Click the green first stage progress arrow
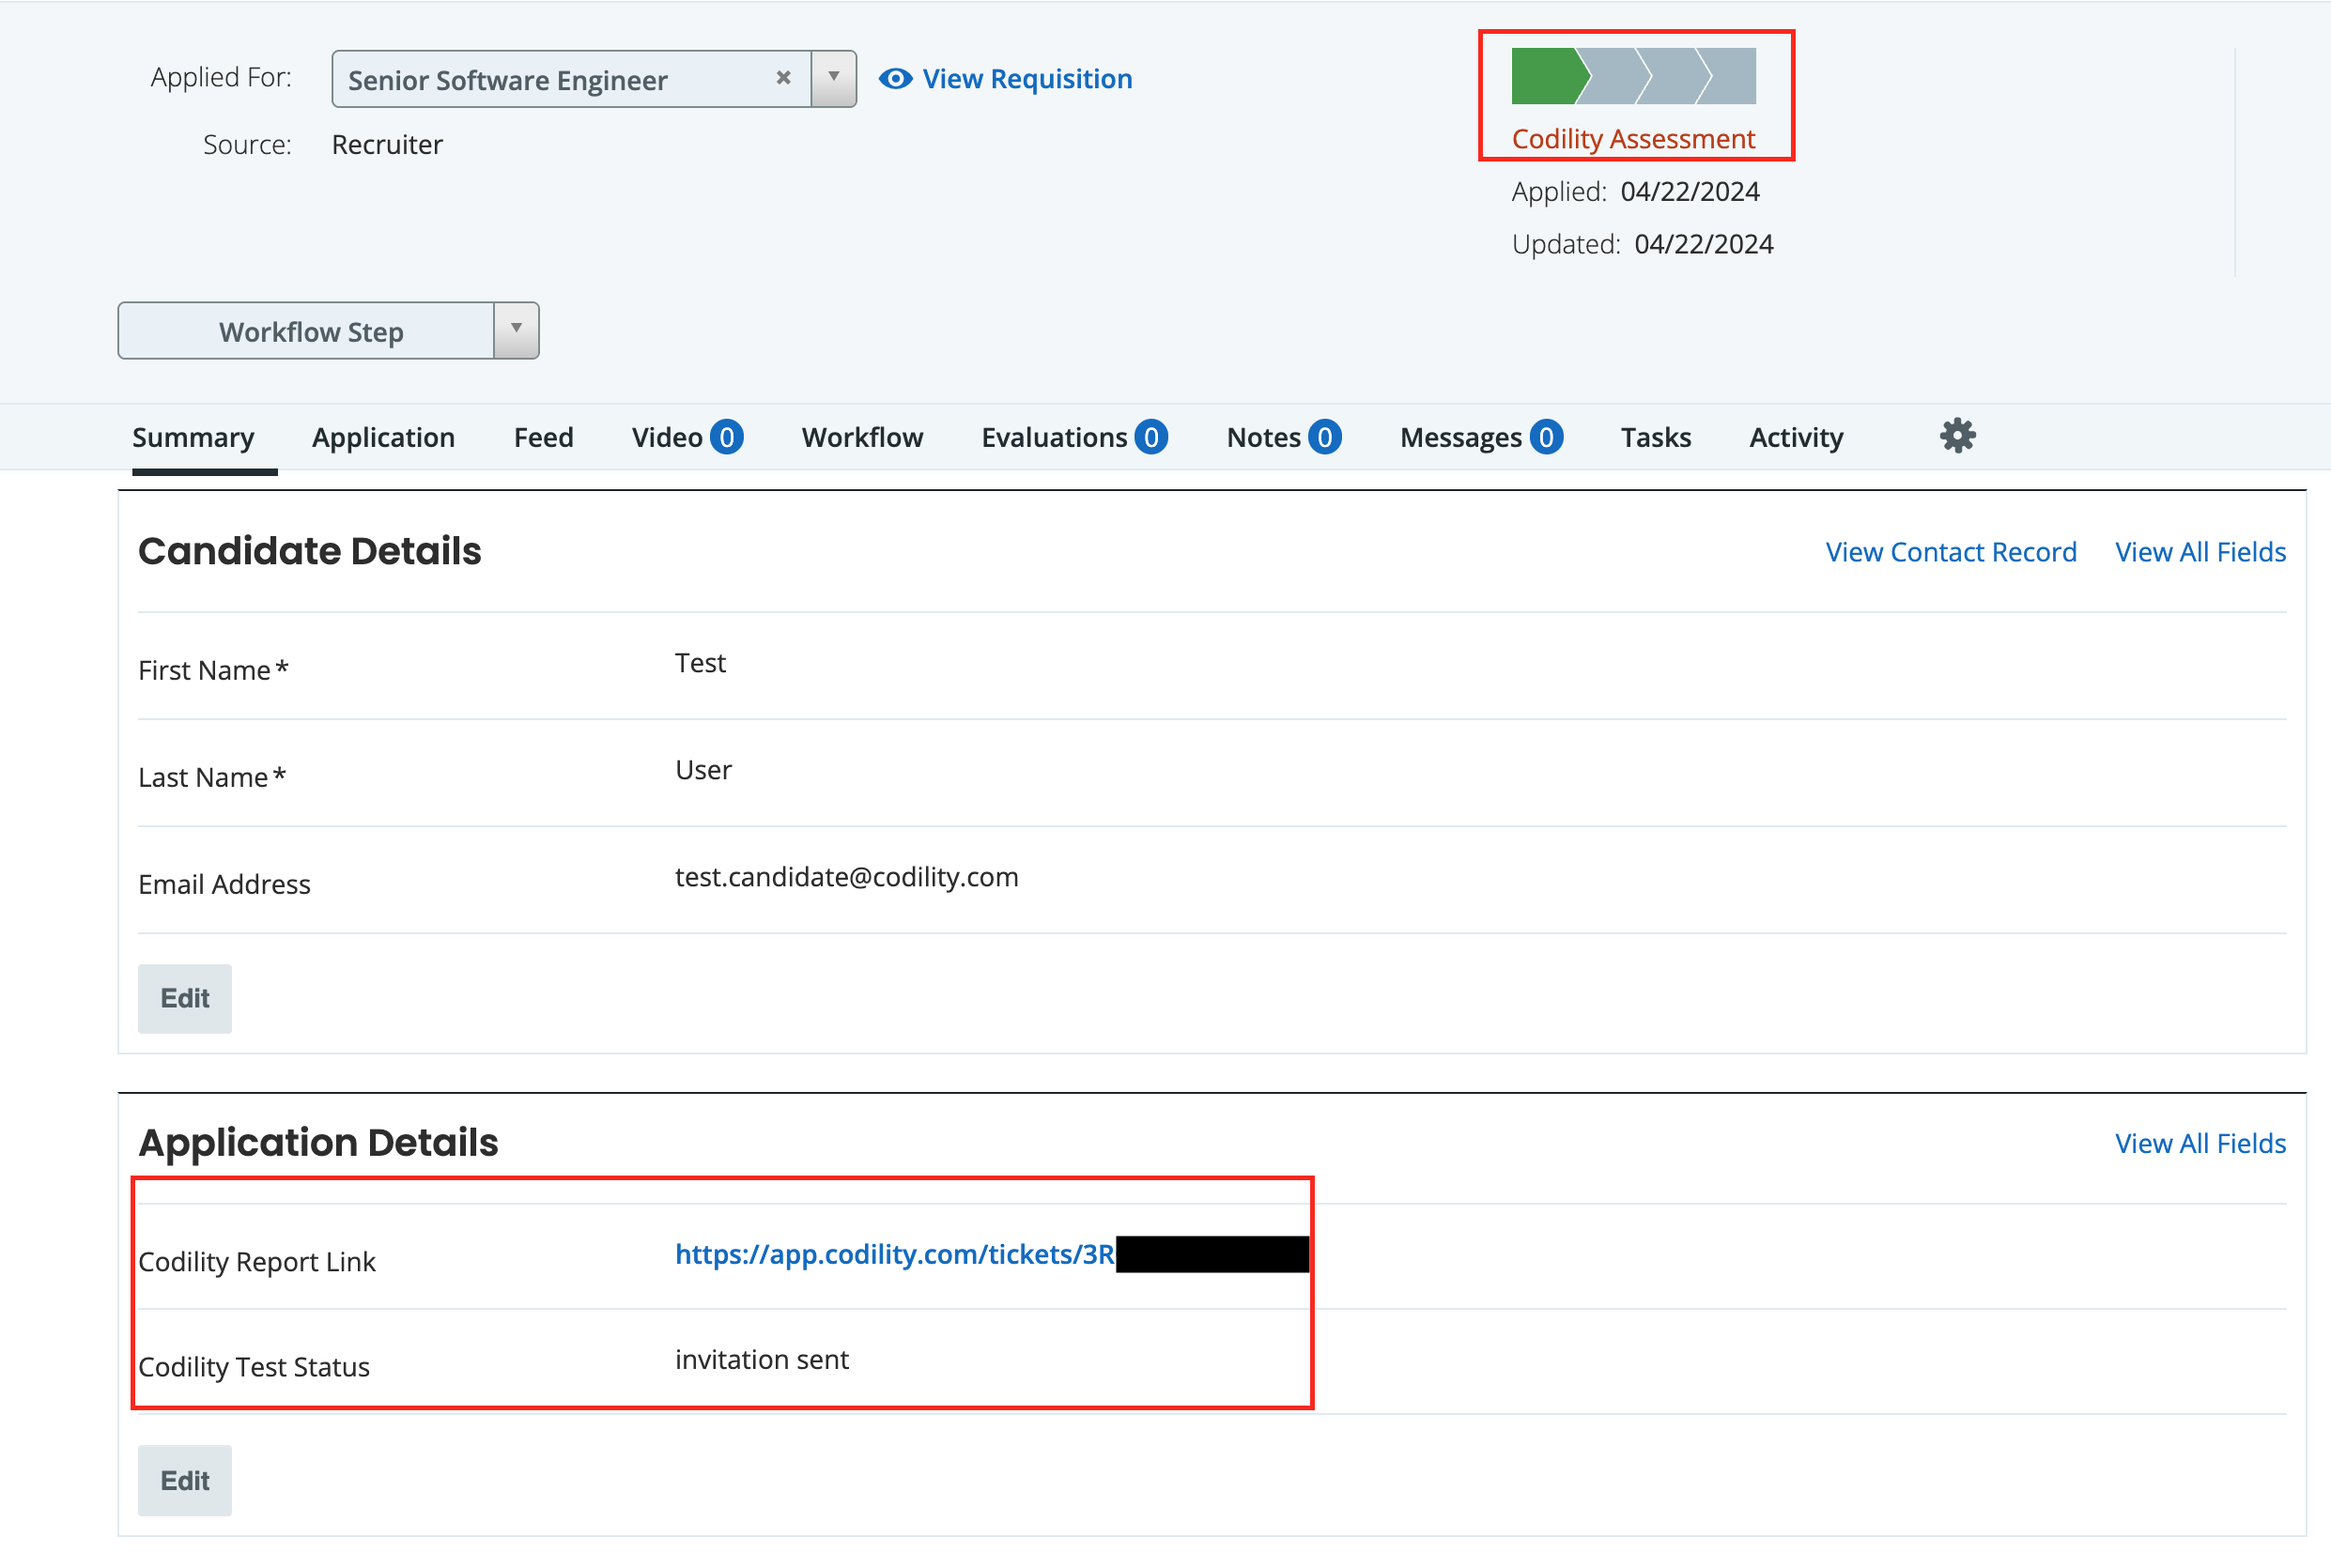Image resolution: width=2331 pixels, height=1568 pixels. 1549,76
